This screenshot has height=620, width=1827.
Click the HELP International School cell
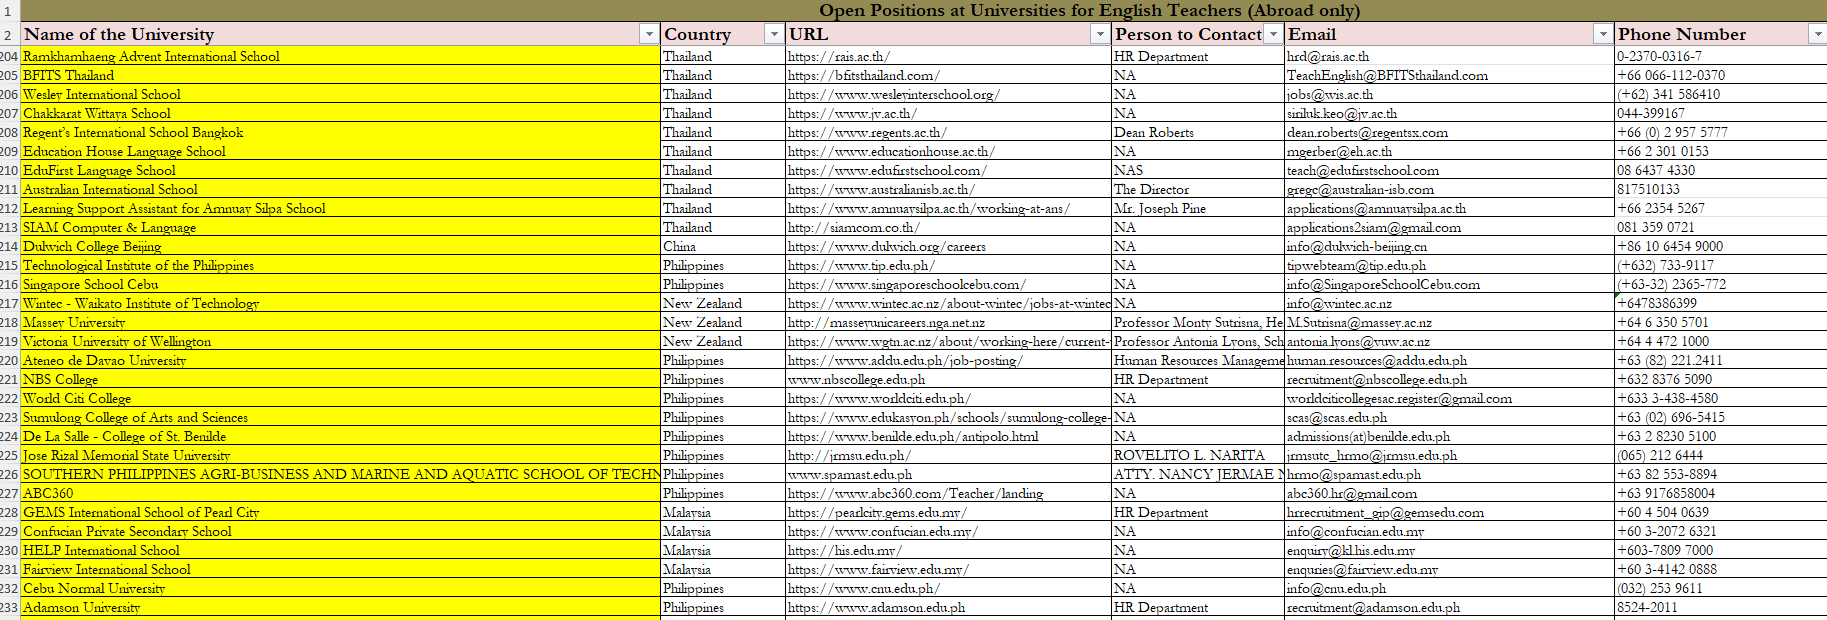coord(340,550)
